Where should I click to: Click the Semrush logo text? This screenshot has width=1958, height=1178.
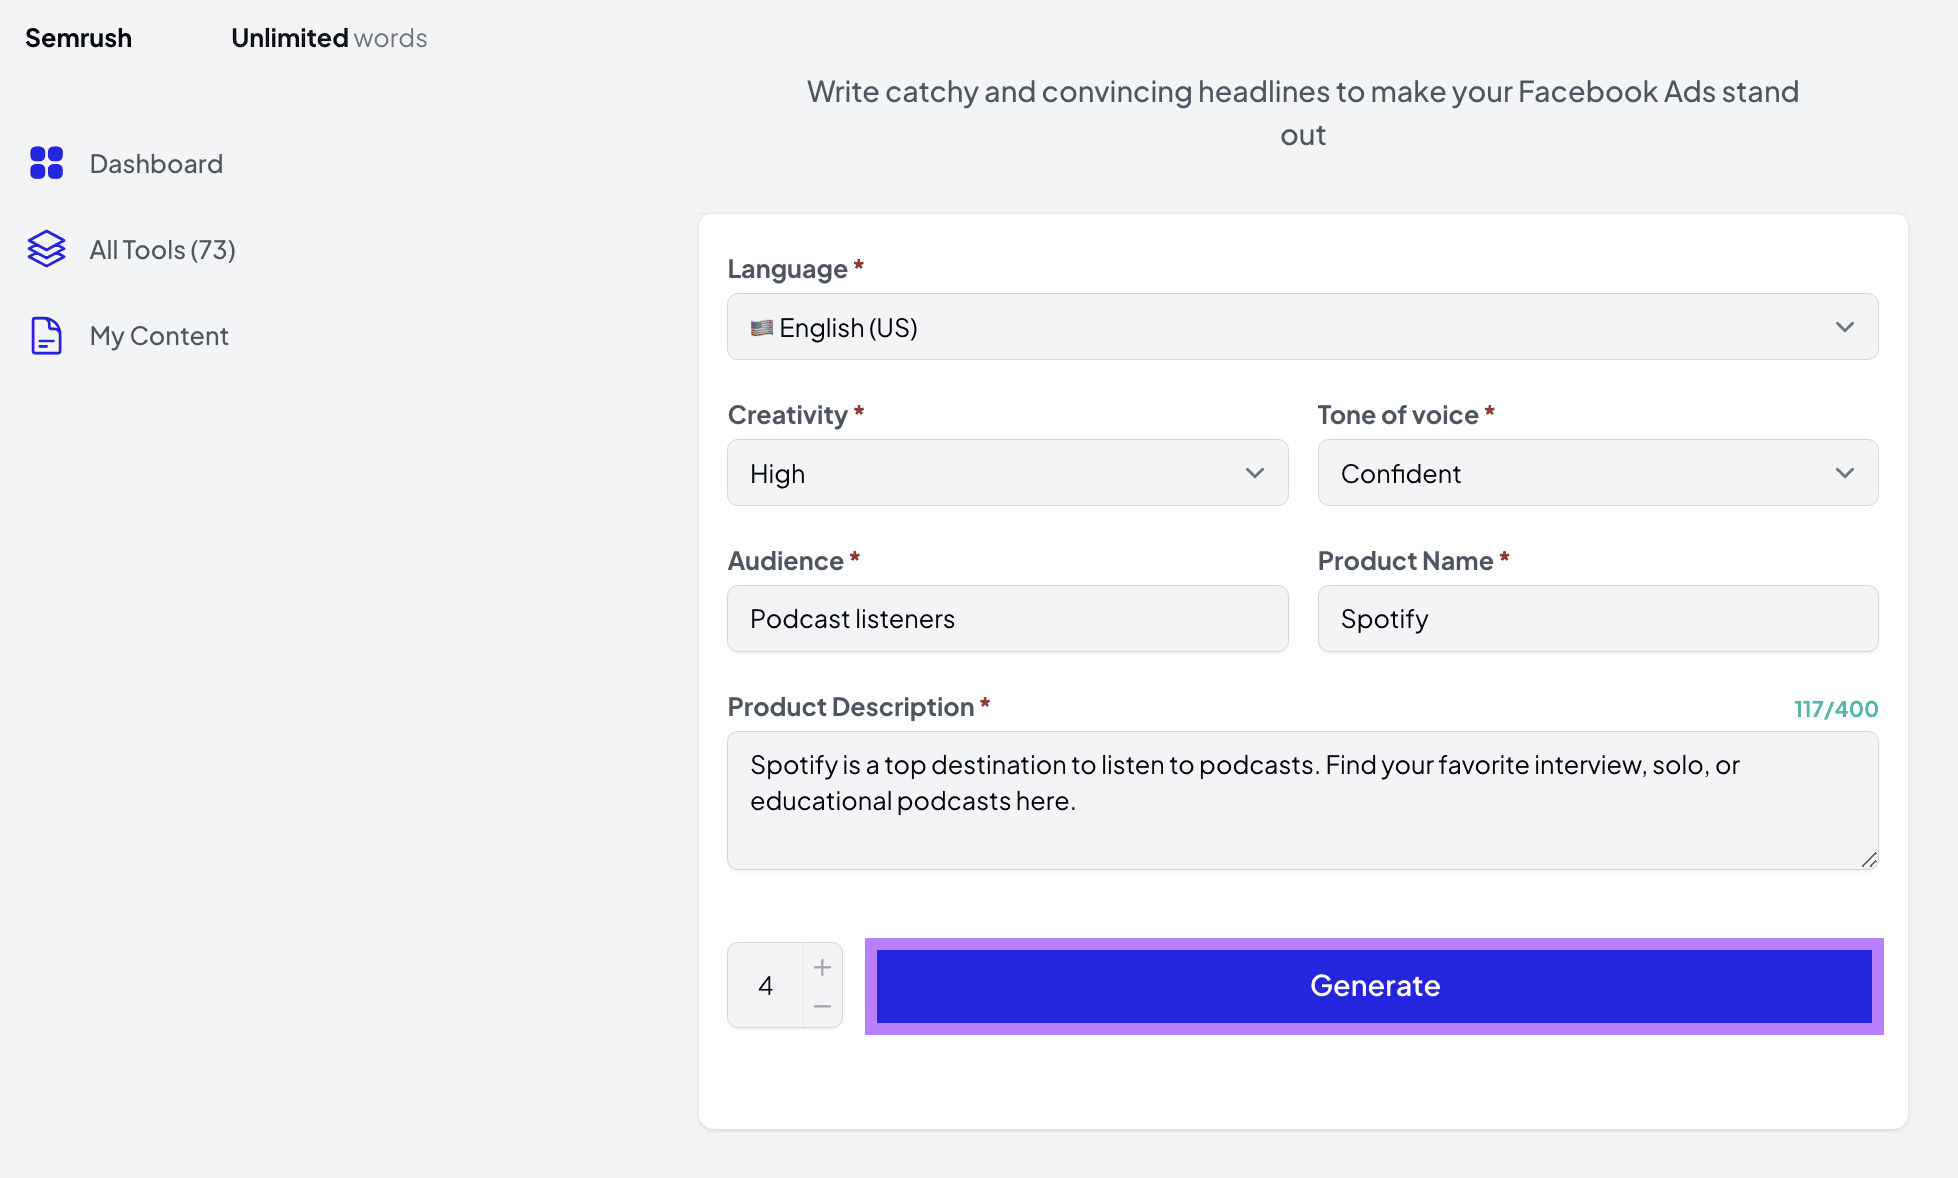78,38
